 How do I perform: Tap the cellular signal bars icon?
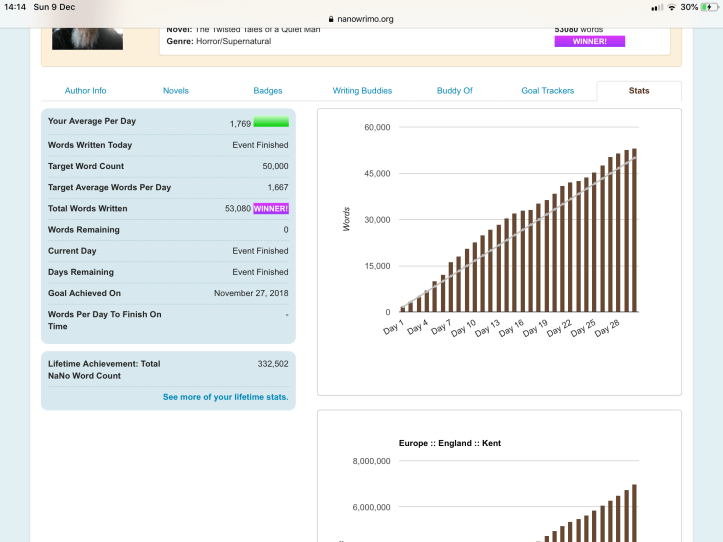click(657, 7)
